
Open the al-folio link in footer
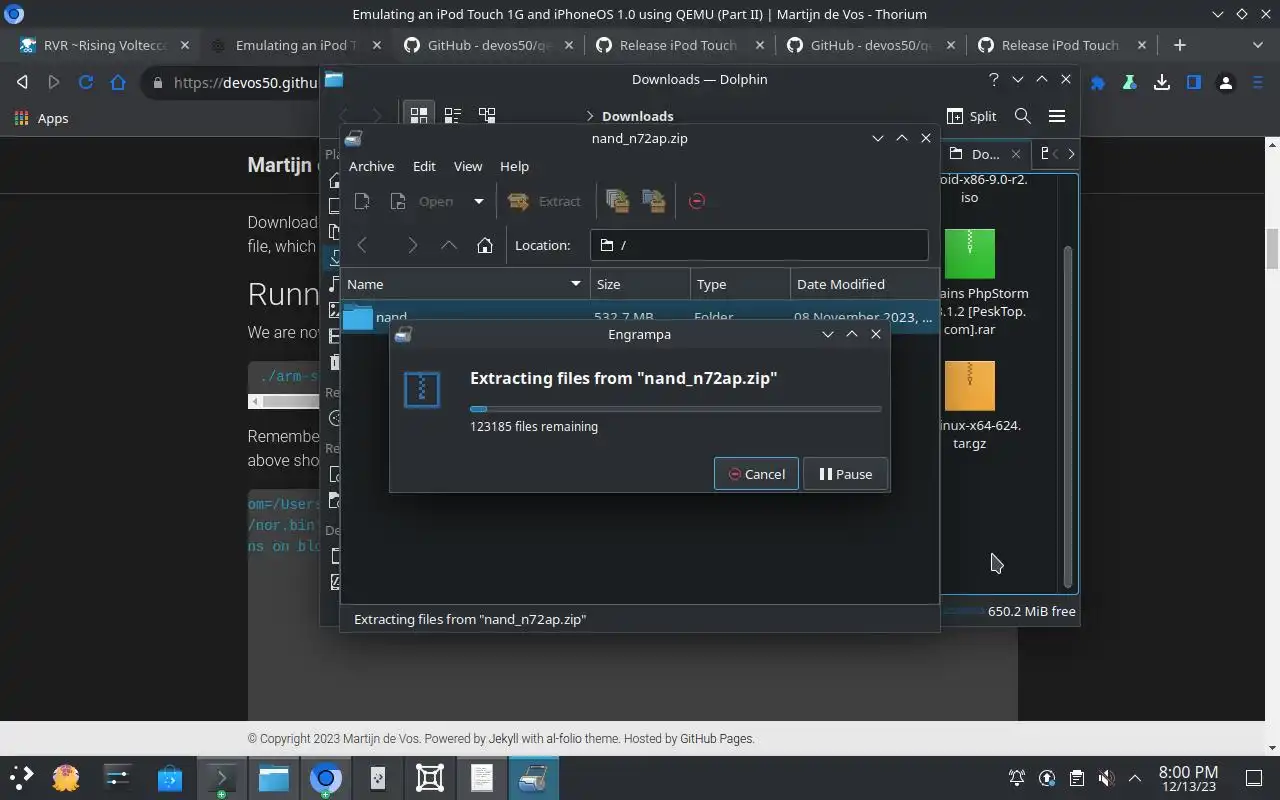click(565, 739)
